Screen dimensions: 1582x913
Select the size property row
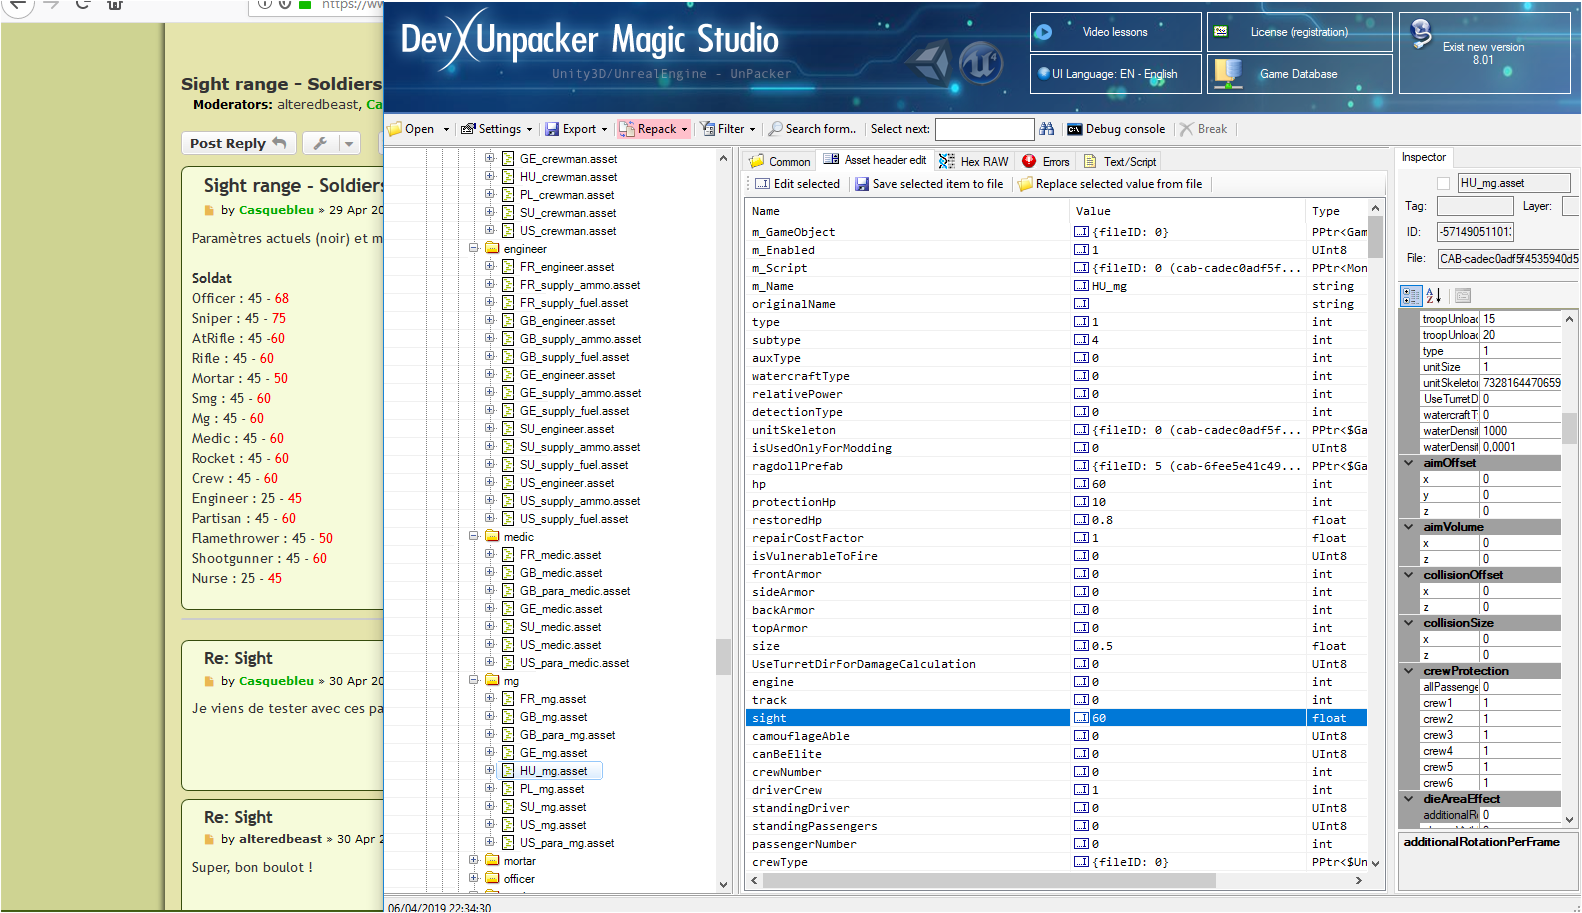(1056, 646)
